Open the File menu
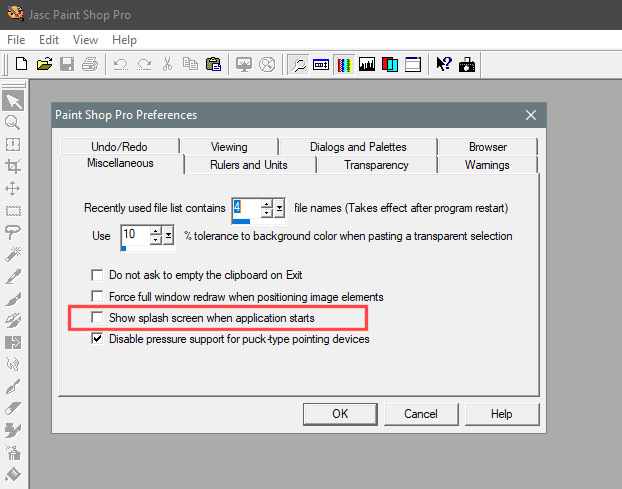622x489 pixels. [x=16, y=40]
